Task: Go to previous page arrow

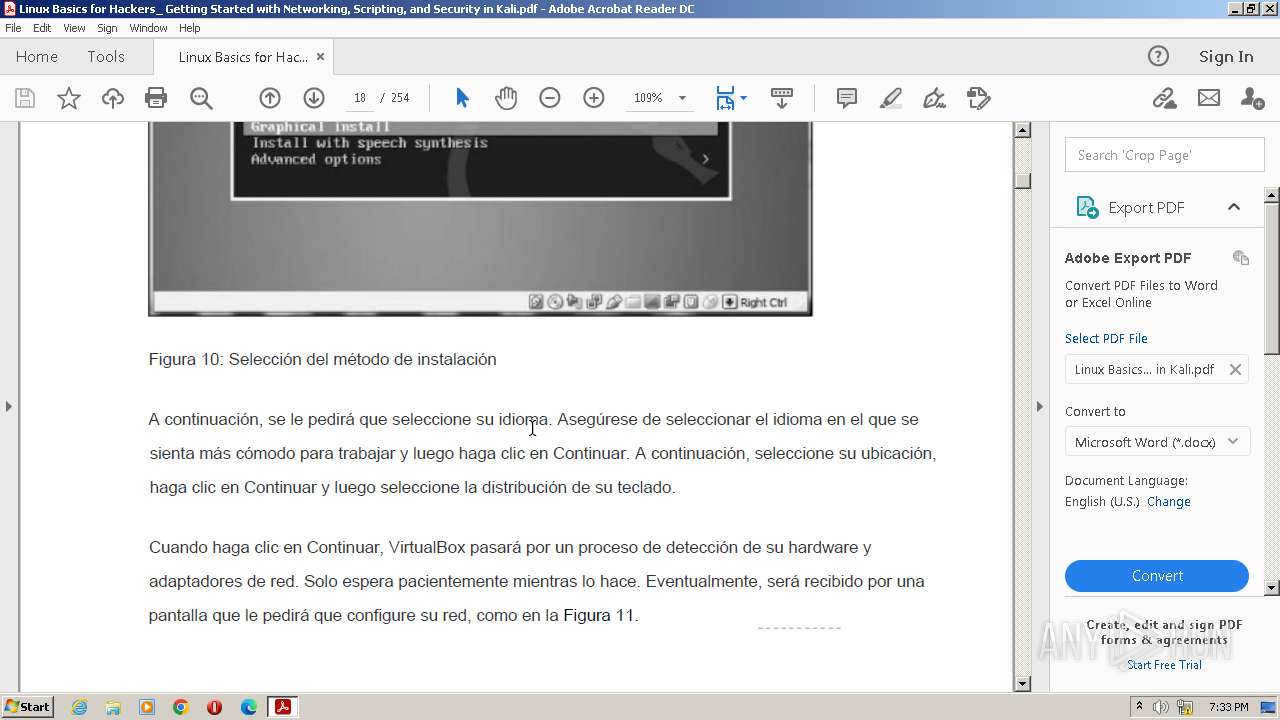Action: click(270, 98)
